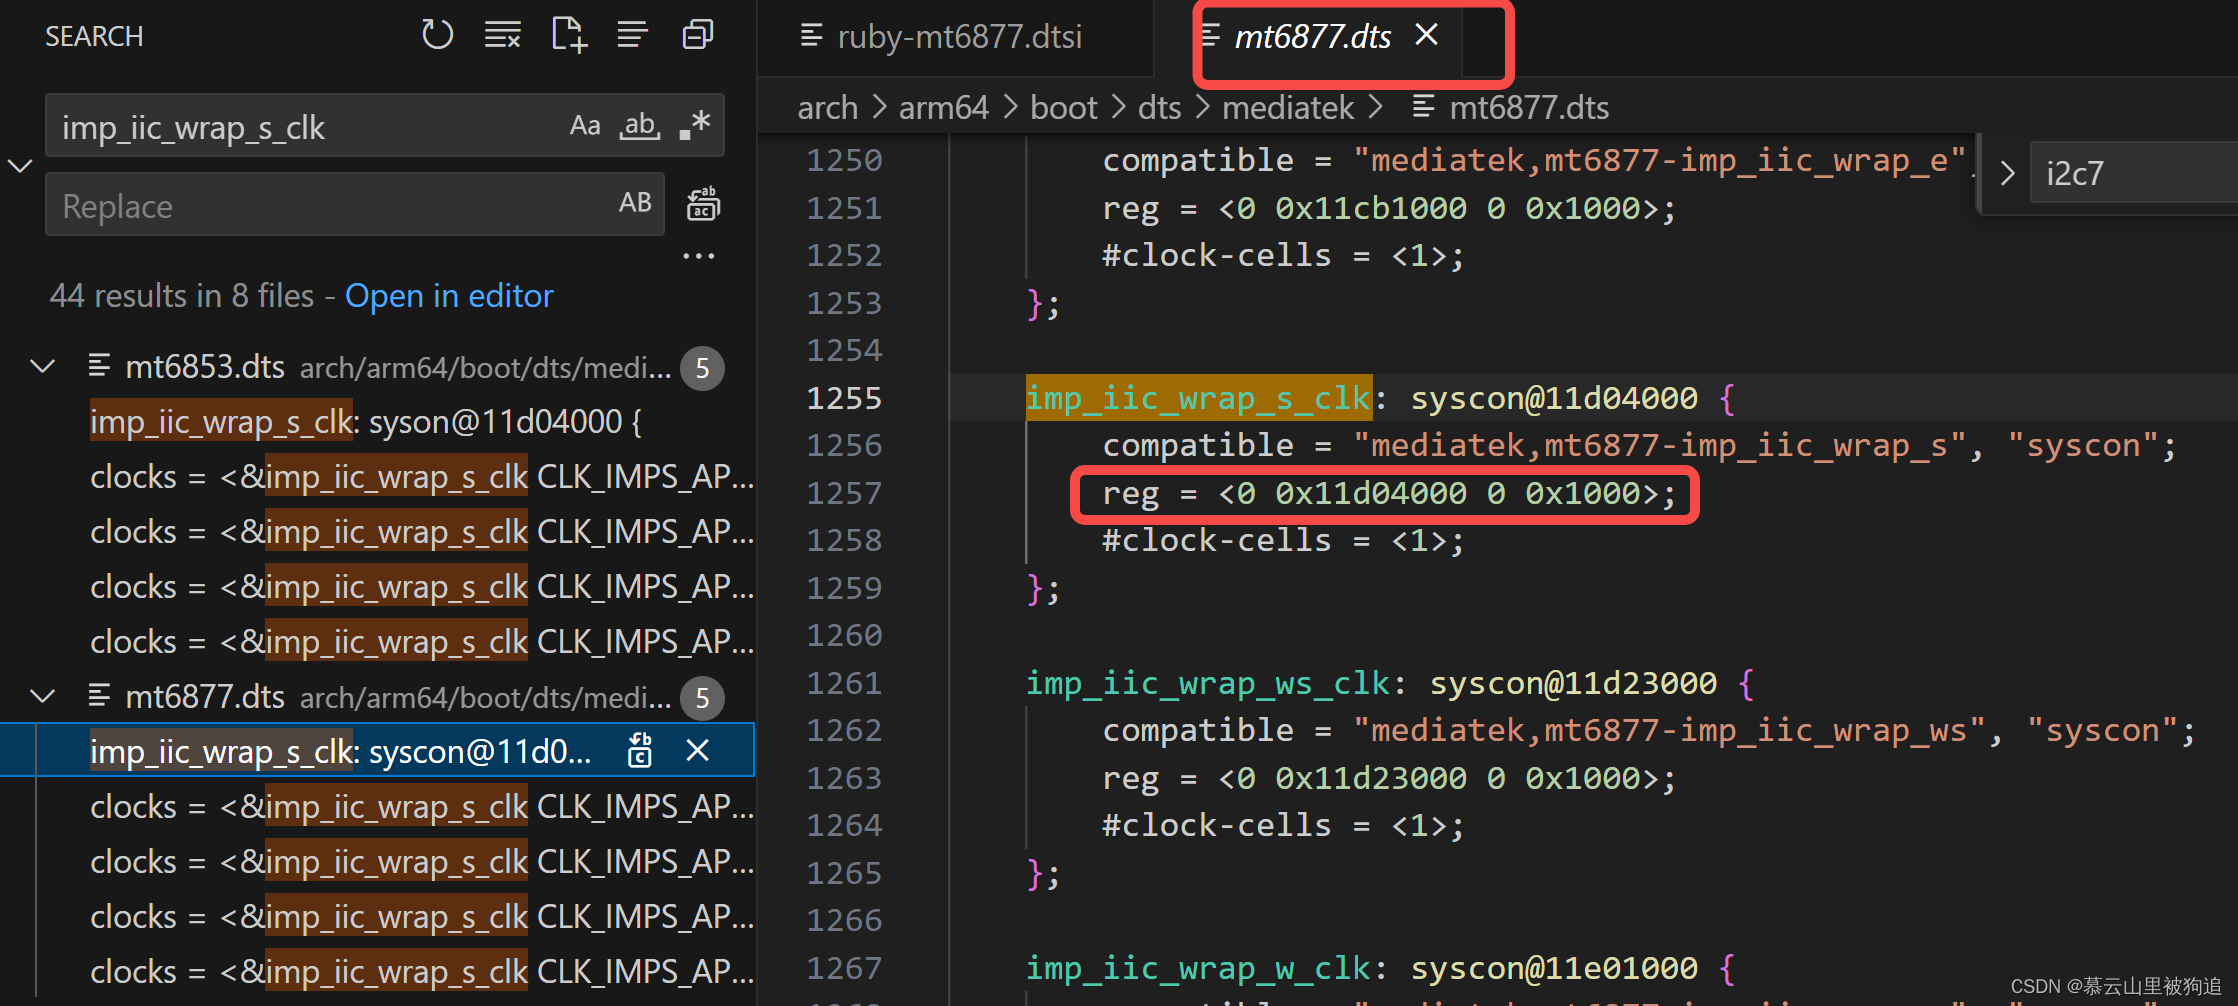This screenshot has height=1006, width=2238.
Task: Select the mt6877.dts editor tab
Action: 1312,37
